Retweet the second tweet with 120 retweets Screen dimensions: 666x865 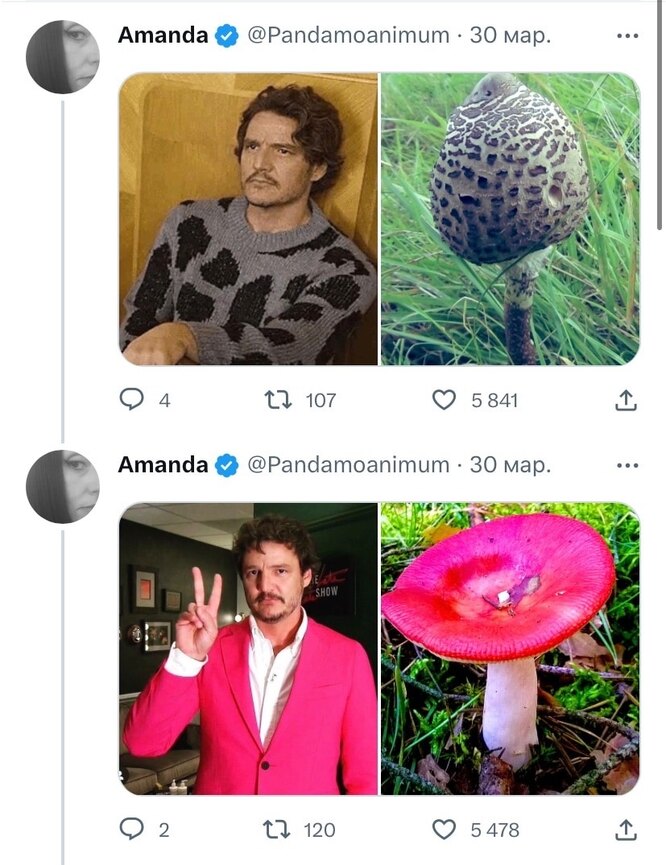[277, 829]
